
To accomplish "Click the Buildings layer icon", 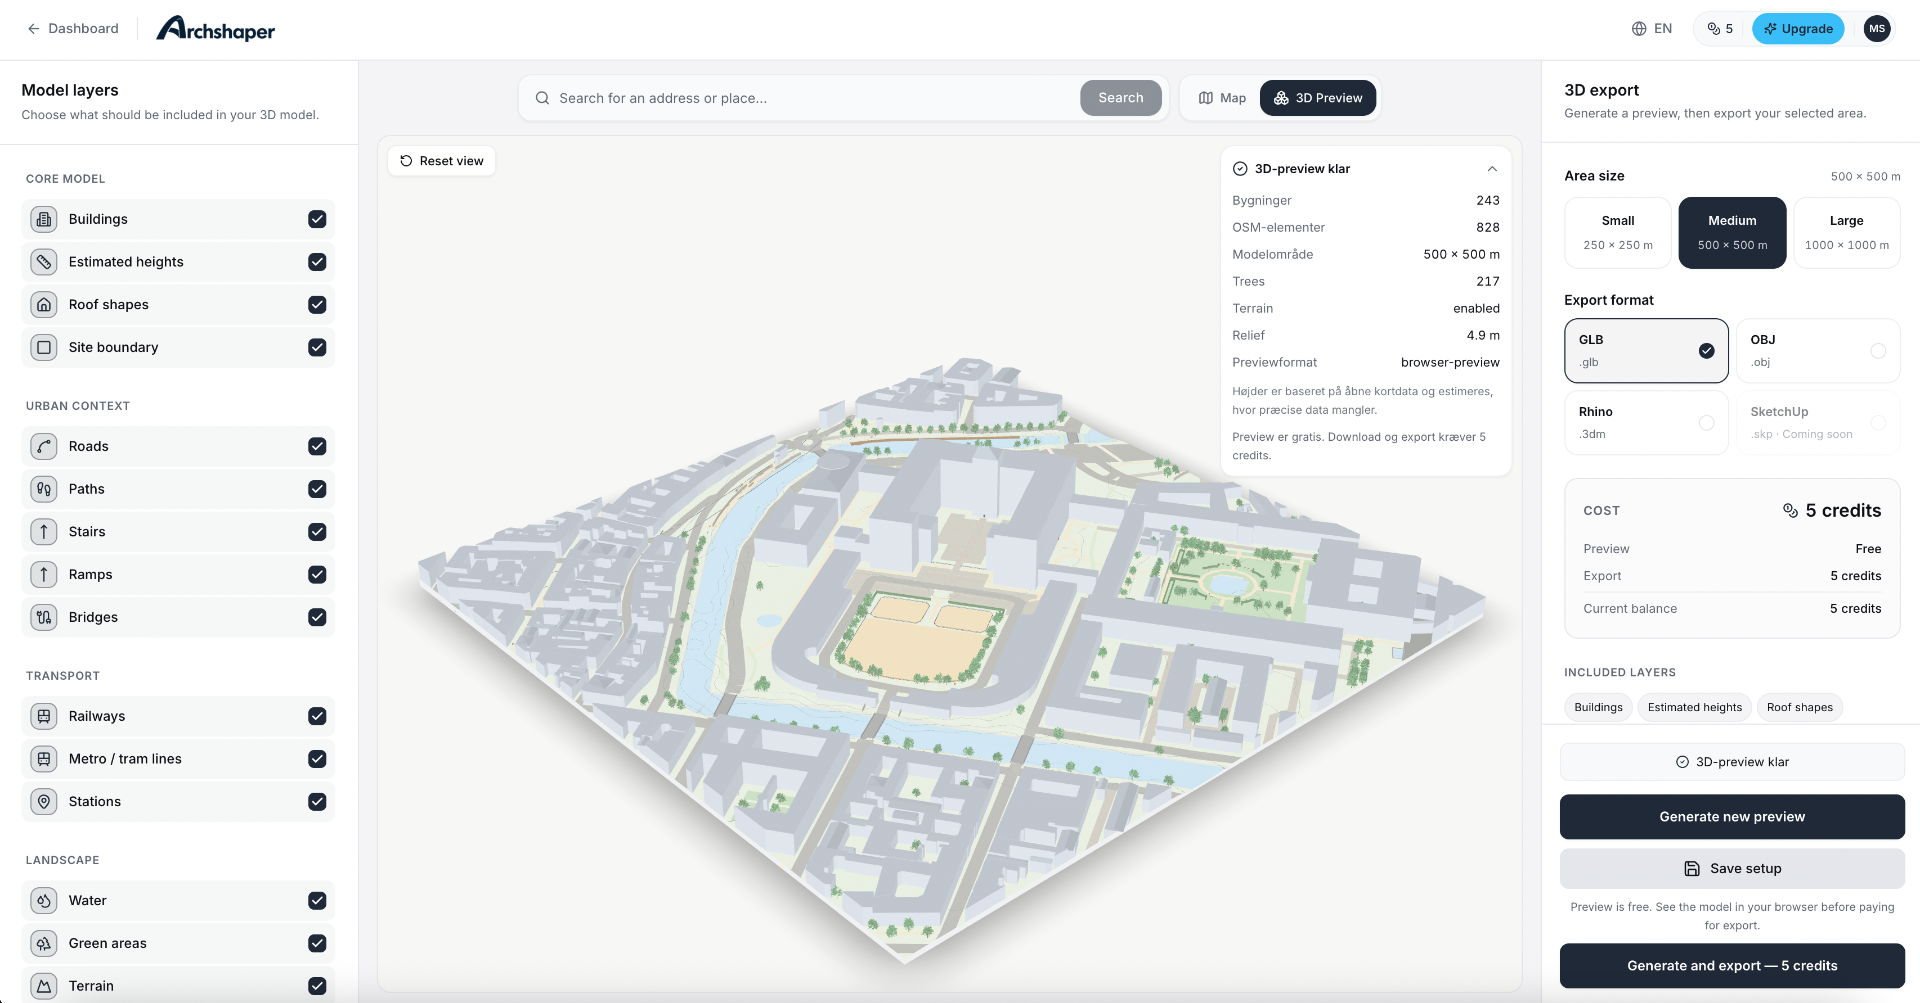I will click(x=44, y=219).
